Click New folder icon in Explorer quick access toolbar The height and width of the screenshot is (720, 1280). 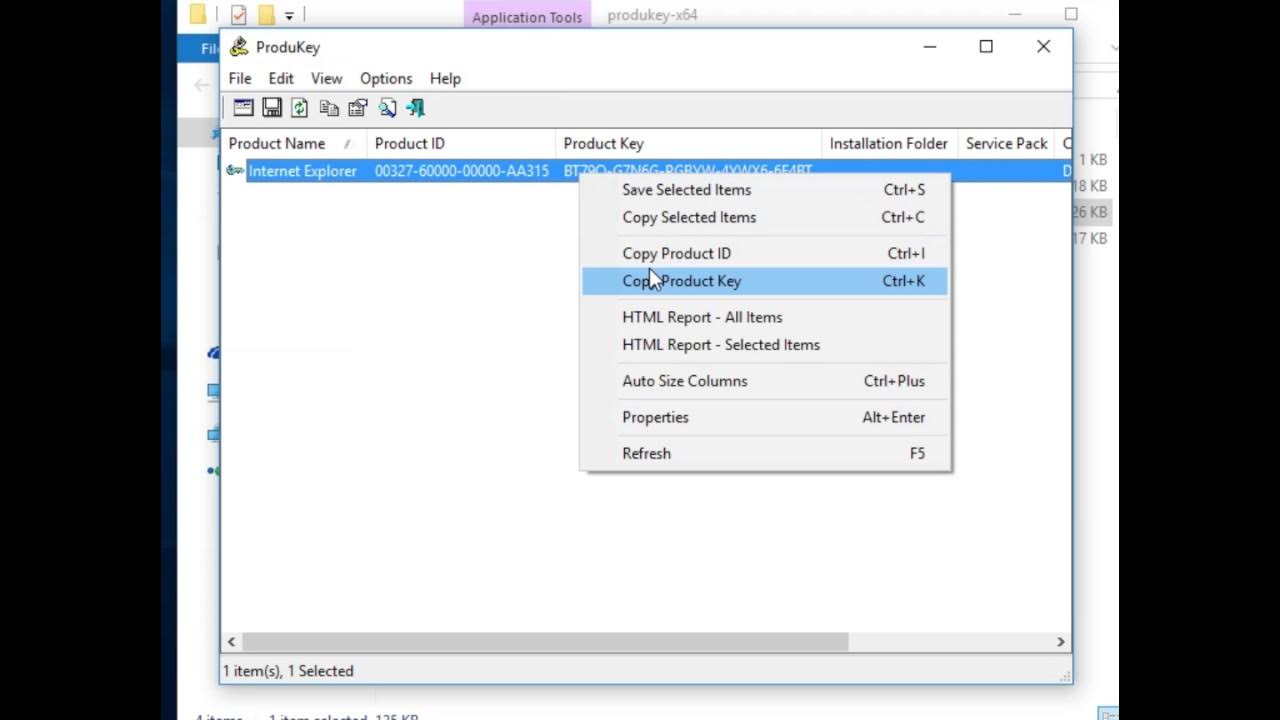(266, 15)
